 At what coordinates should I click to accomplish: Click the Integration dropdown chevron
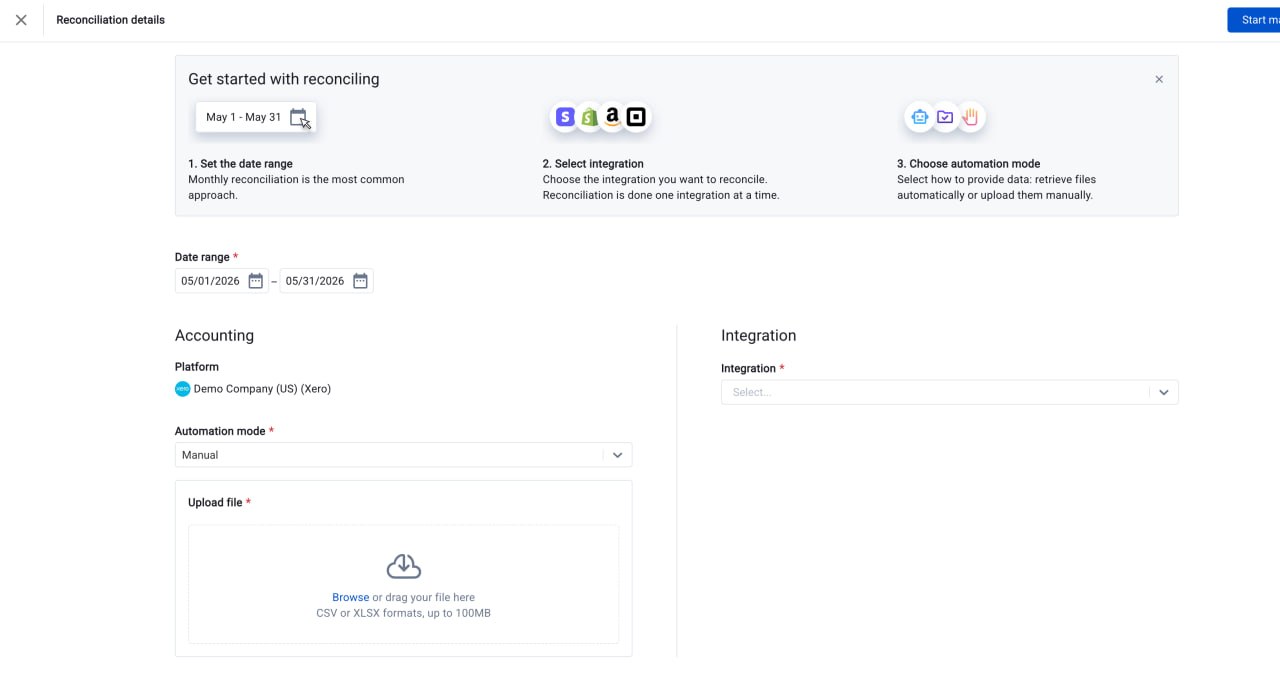(x=1164, y=392)
